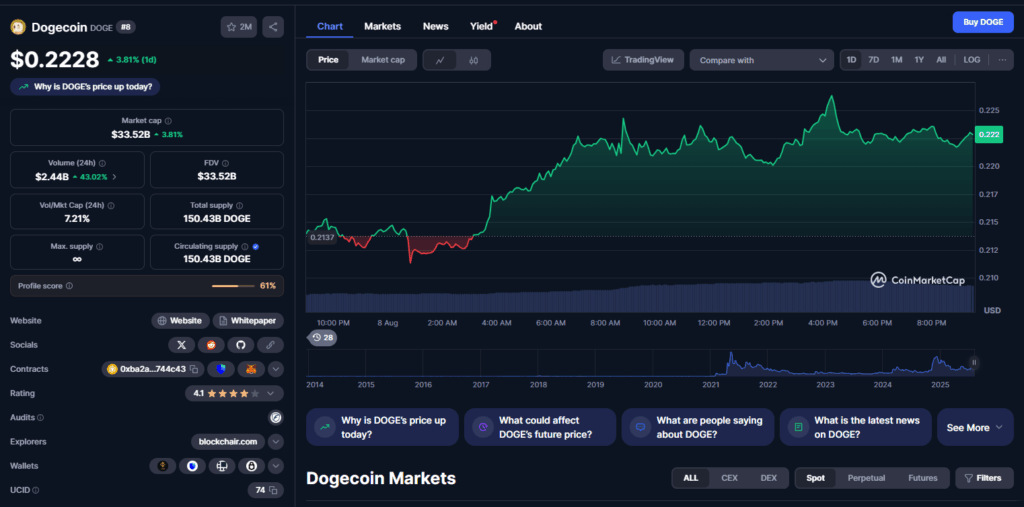The image size is (1024, 507).
Task: Click the pause icon on the history range bar
Action: 974,362
